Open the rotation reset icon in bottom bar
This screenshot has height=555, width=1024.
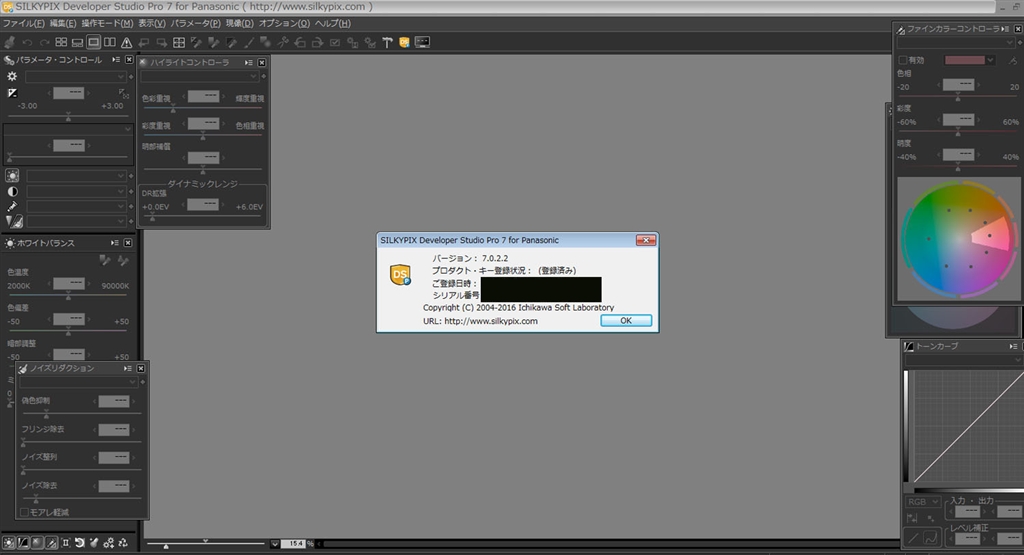(x=80, y=543)
